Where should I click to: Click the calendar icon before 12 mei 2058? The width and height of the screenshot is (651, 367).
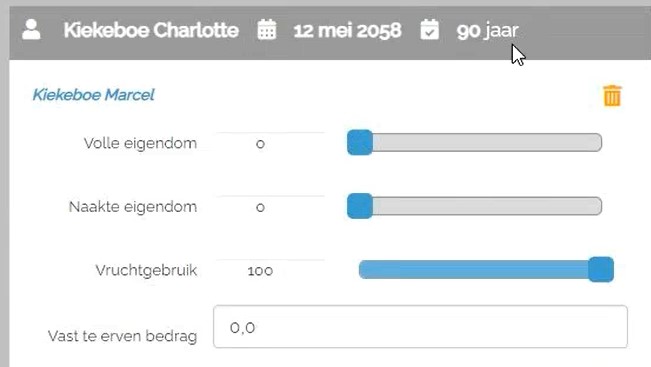(x=267, y=29)
